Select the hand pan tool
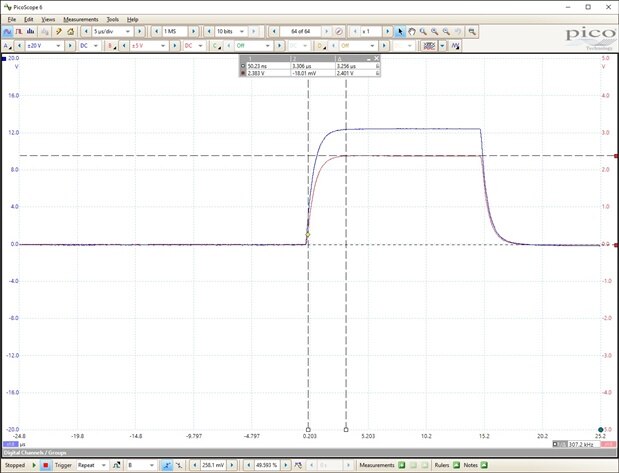The width and height of the screenshot is (619, 473). click(x=412, y=32)
